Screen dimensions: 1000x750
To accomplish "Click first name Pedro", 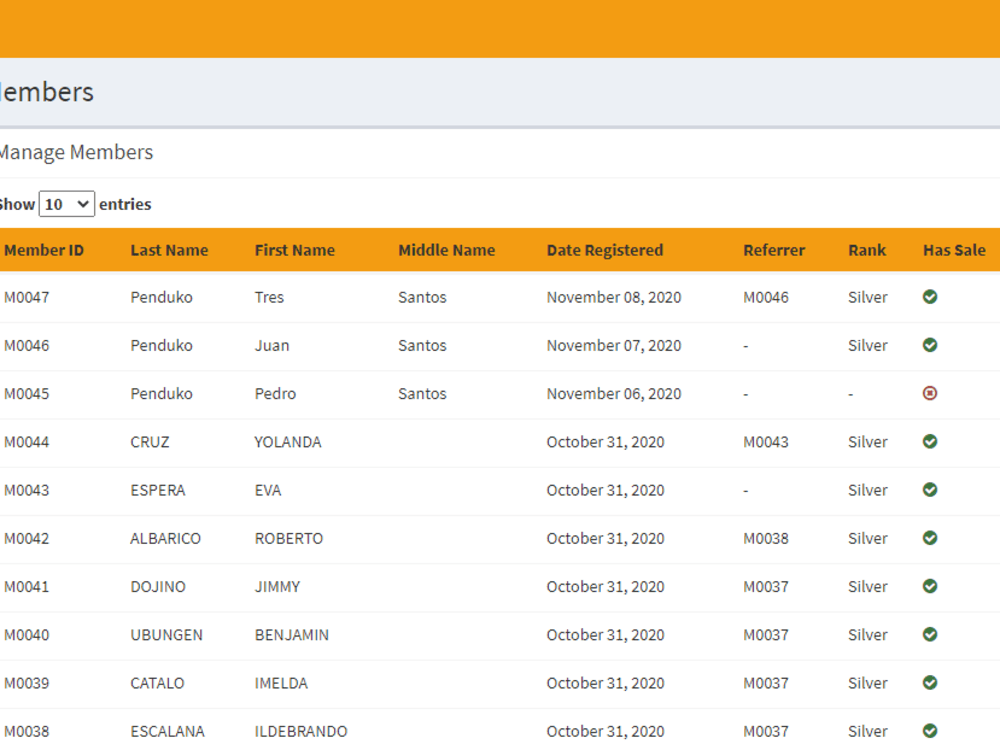I will pyautogui.click(x=276, y=393).
